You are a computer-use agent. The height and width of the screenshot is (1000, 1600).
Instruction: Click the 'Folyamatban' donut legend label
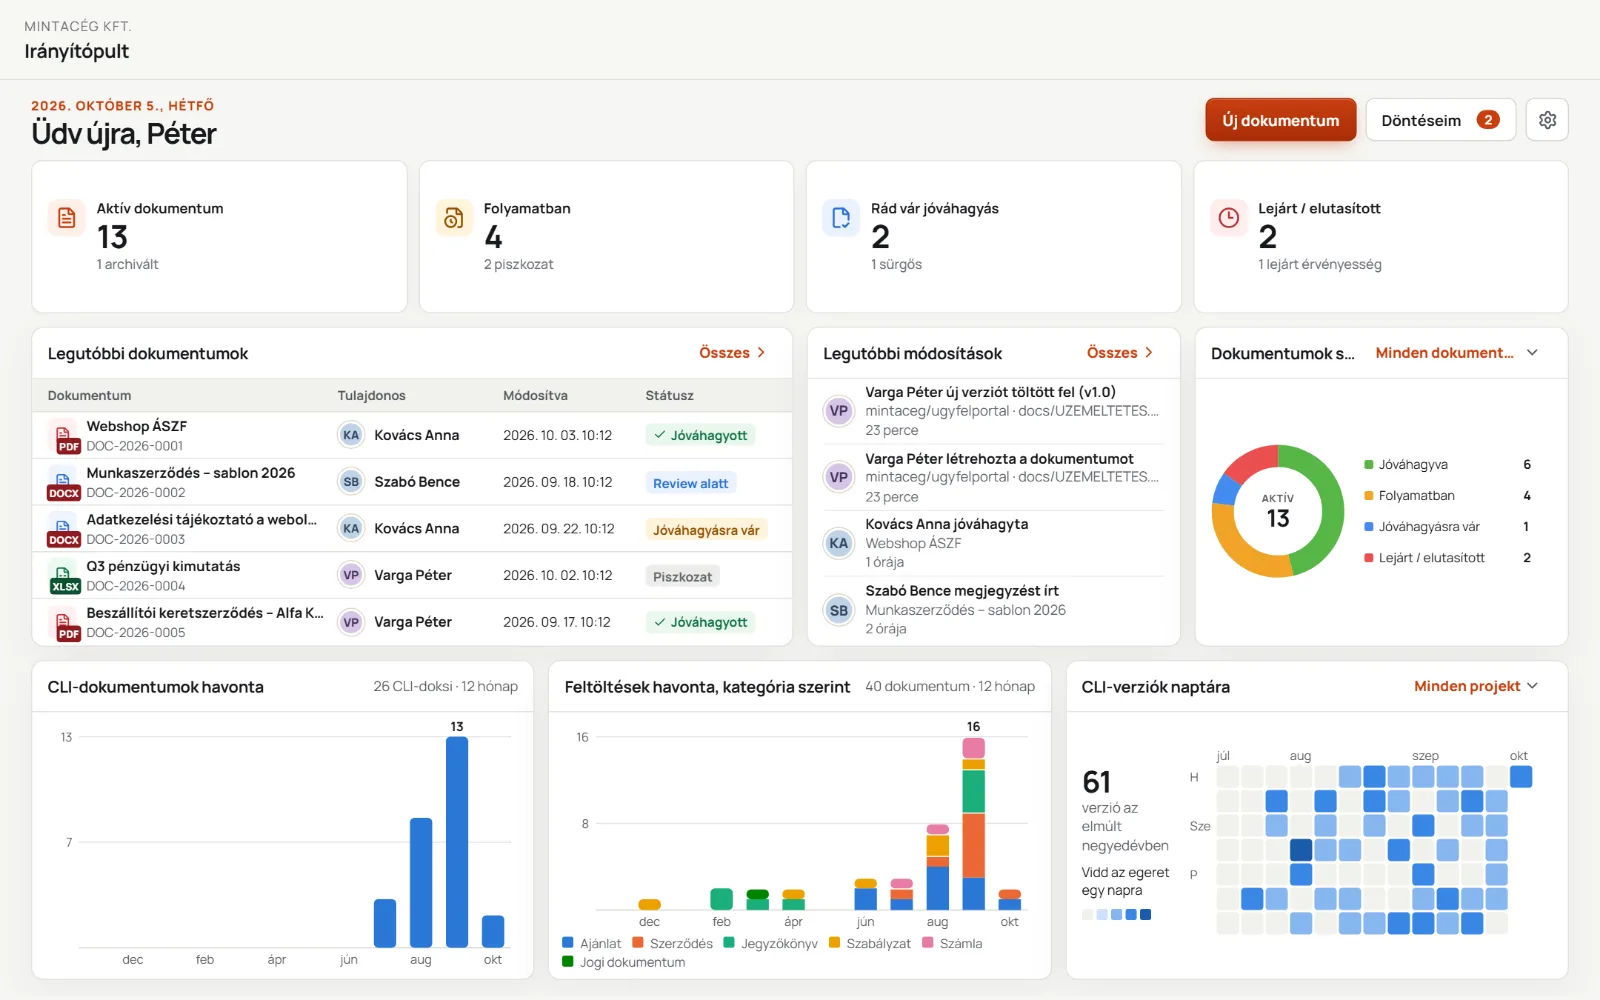click(1416, 496)
